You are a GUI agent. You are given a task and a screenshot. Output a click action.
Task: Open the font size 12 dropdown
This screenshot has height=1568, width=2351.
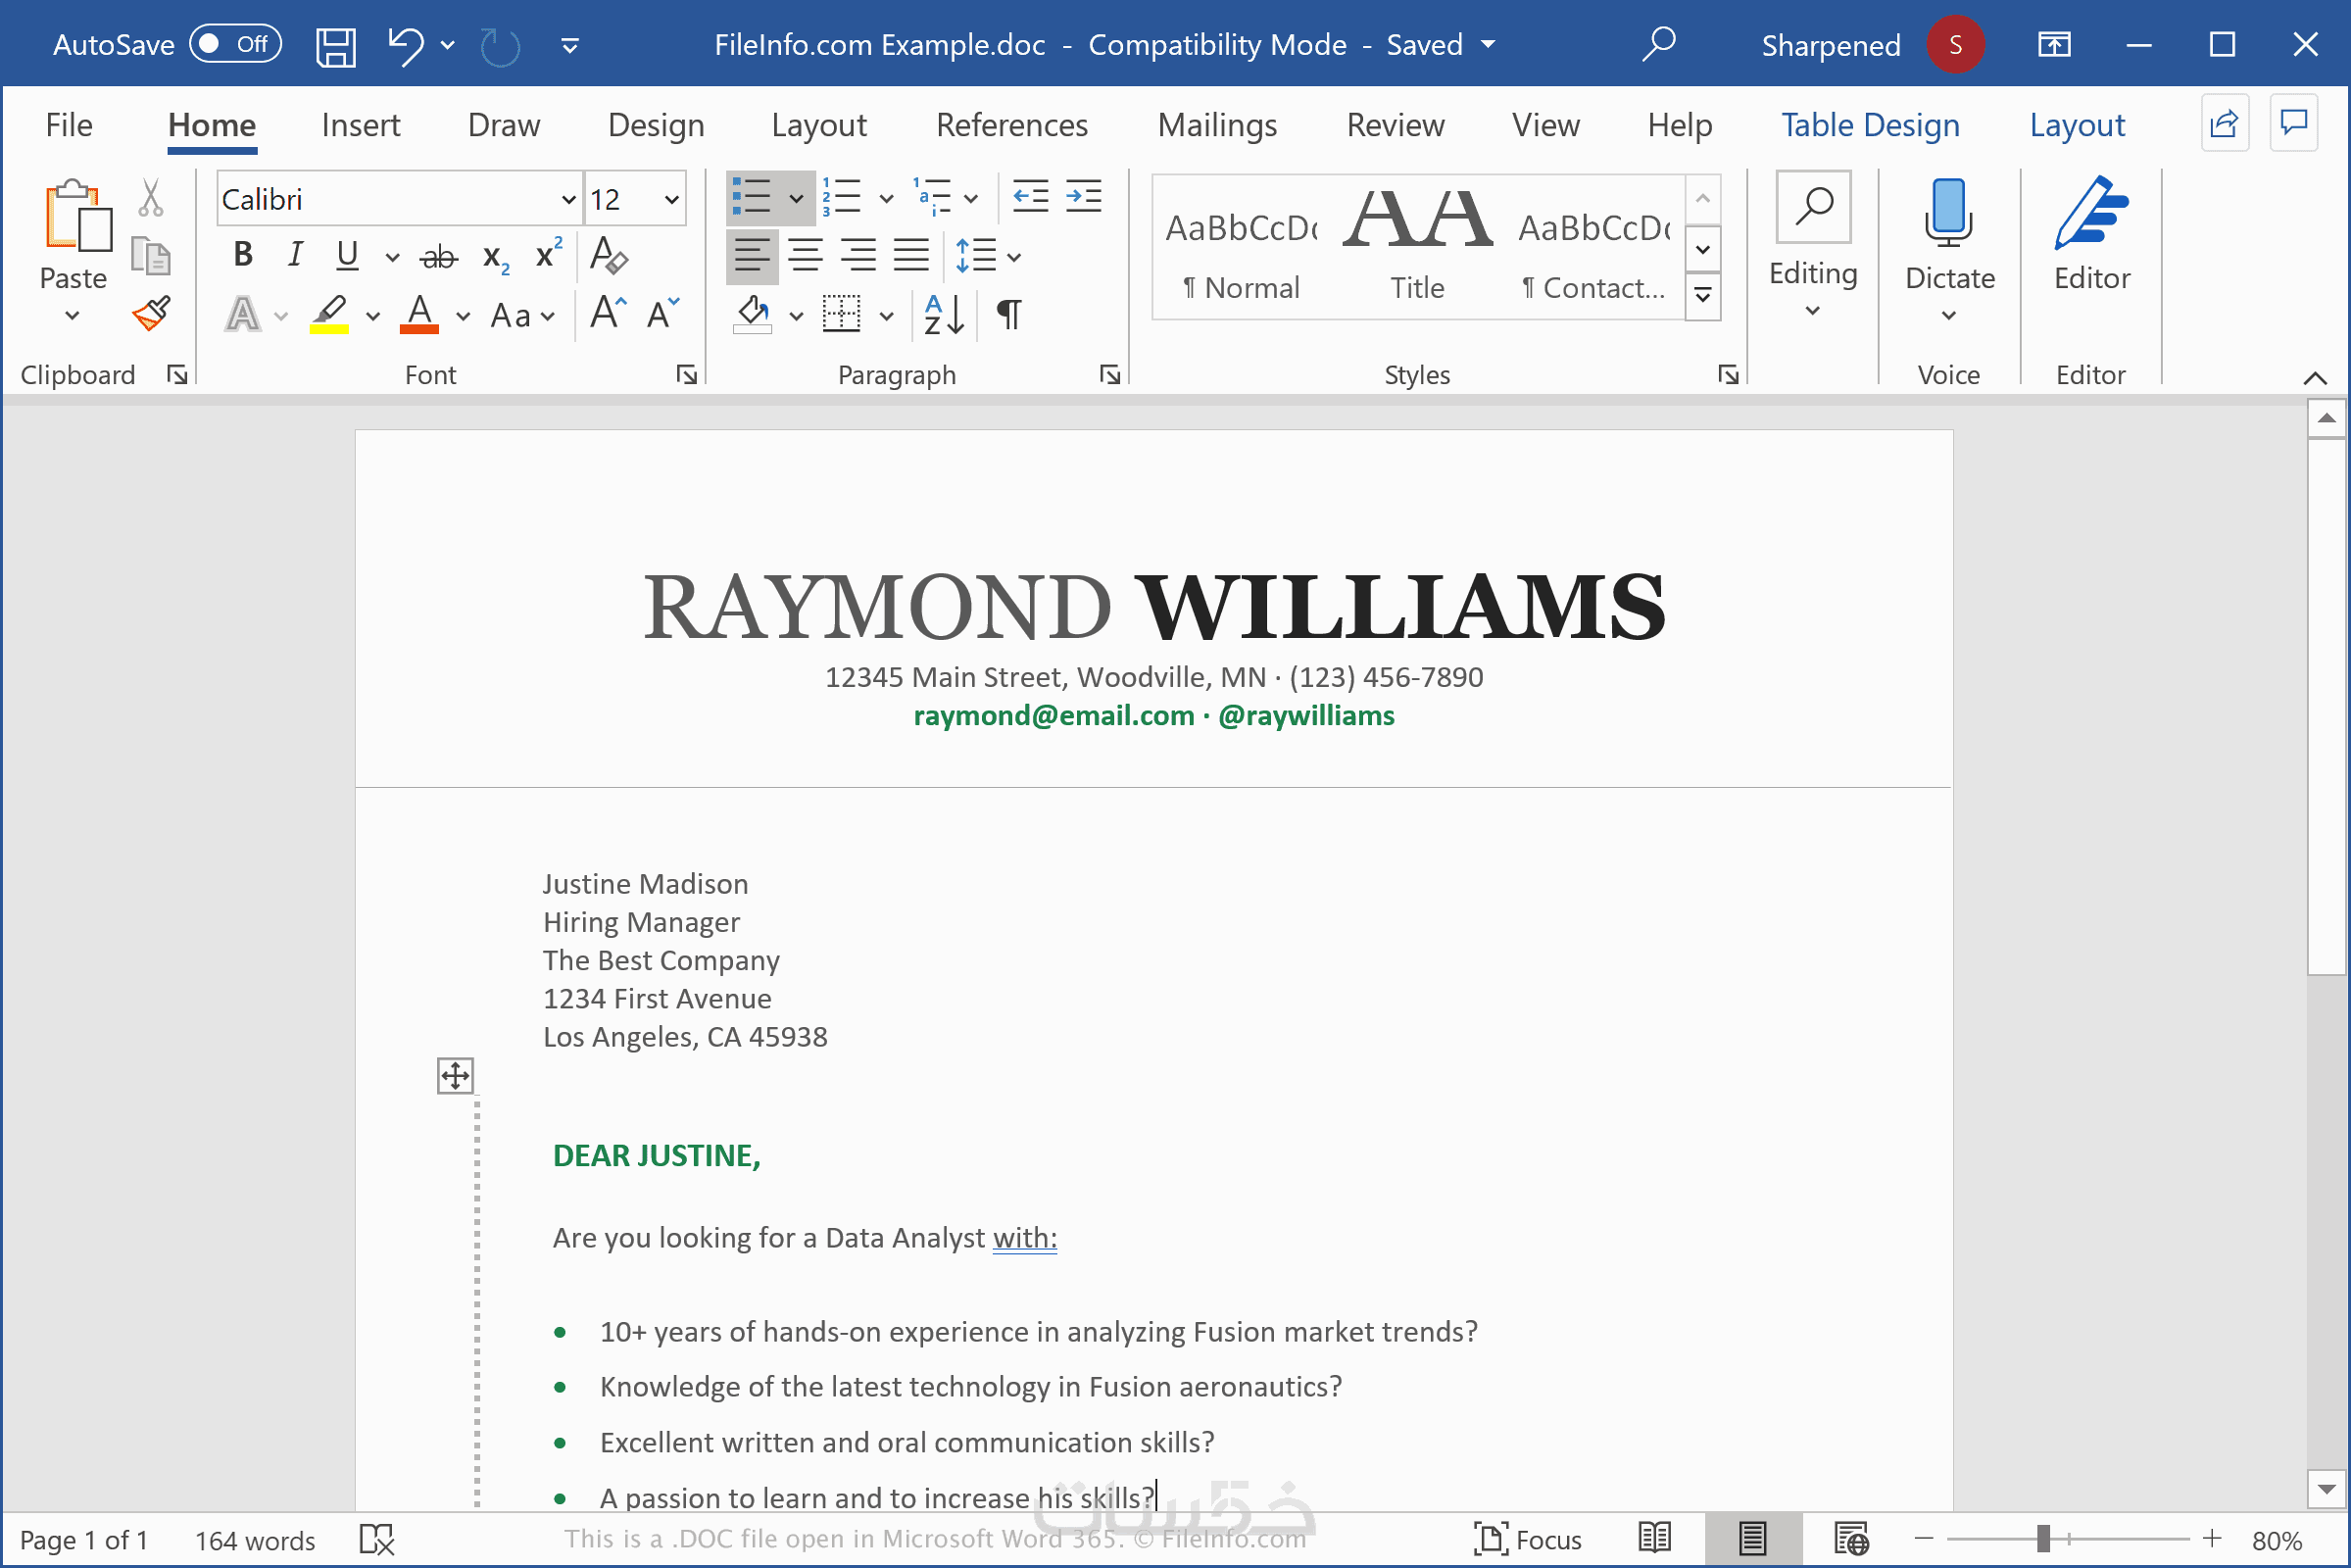pyautogui.click(x=672, y=200)
